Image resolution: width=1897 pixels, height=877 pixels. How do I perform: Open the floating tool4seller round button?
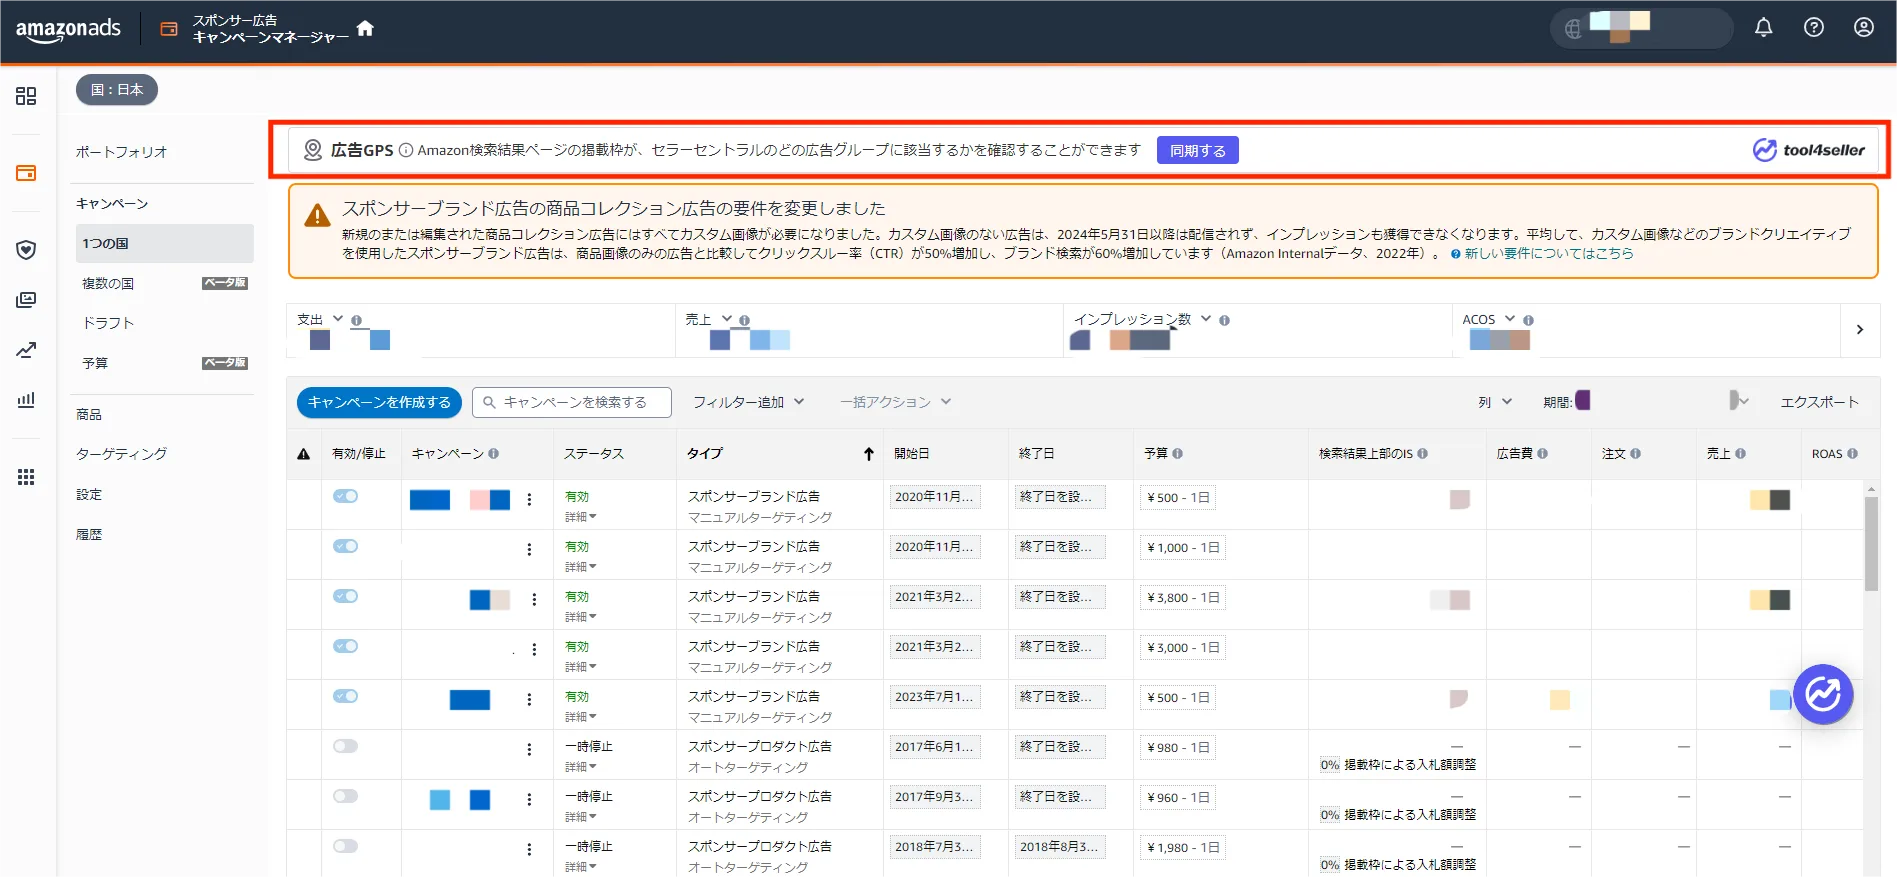click(1823, 694)
